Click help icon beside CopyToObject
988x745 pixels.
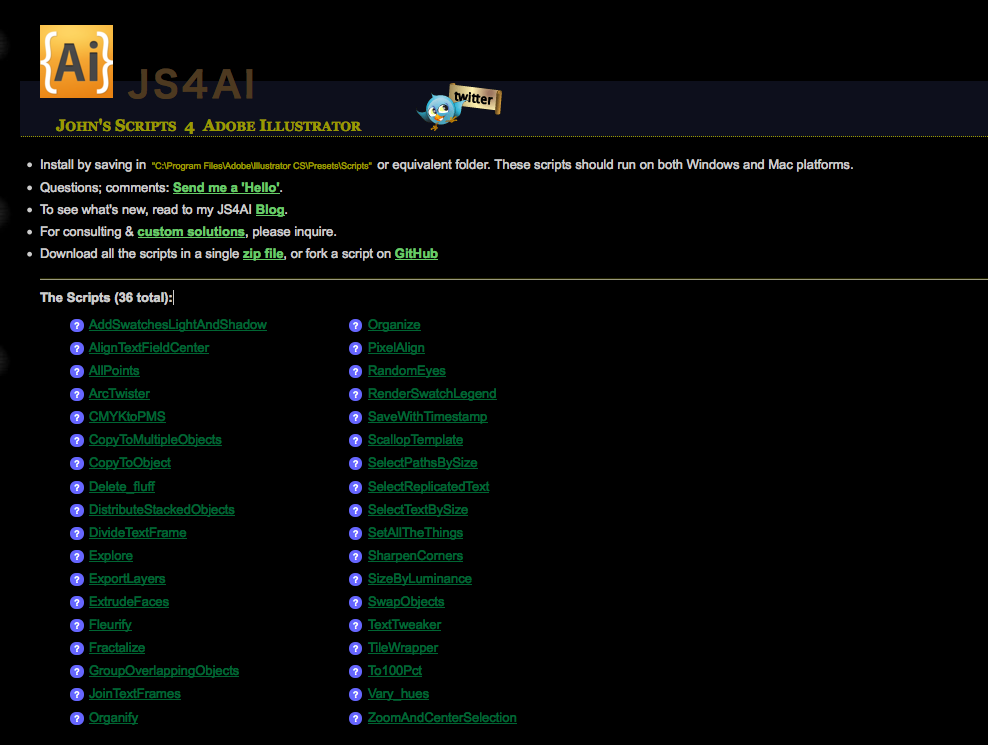click(77, 463)
